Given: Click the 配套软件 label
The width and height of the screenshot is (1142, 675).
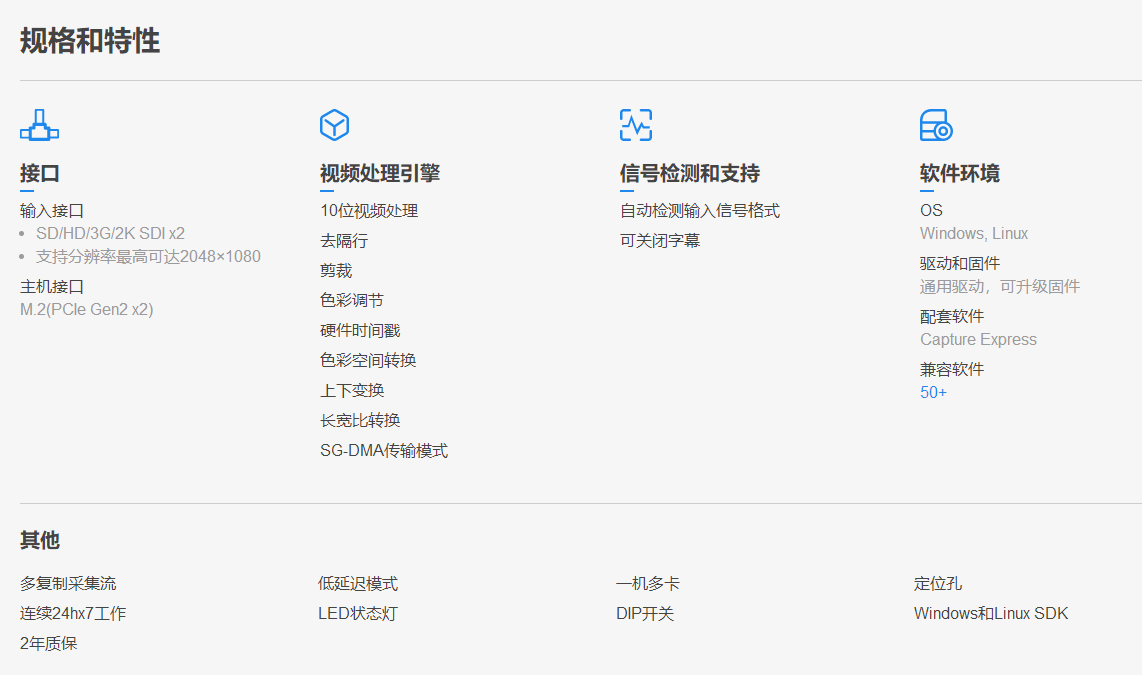Looking at the screenshot, I should pyautogui.click(x=952, y=316).
